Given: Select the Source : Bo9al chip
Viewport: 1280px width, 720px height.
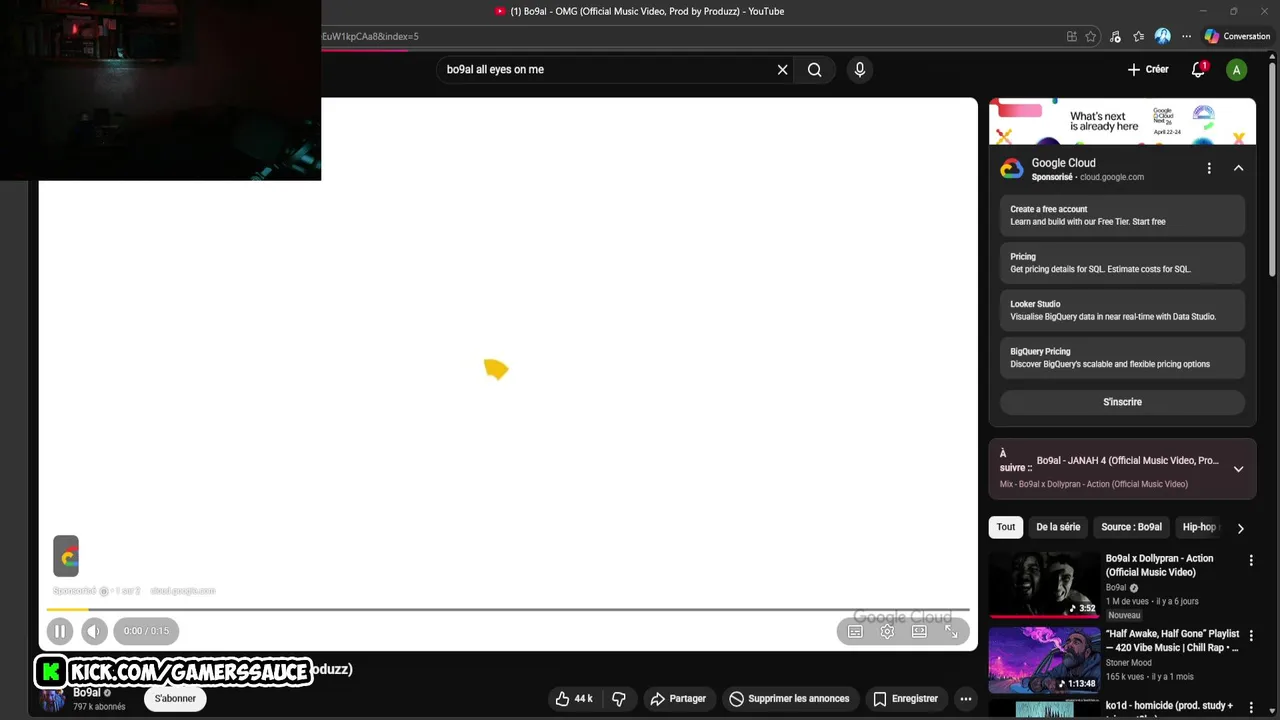Looking at the screenshot, I should [1131, 527].
